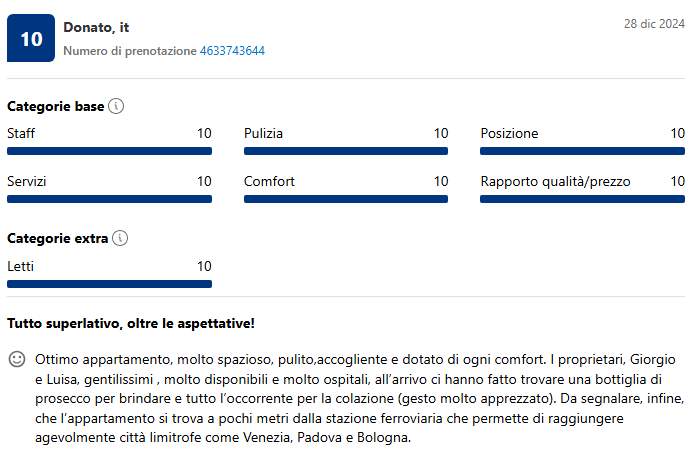Click the Categorie base heading
Image resolution: width=696 pixels, height=462 pixels.
[x=55, y=106]
